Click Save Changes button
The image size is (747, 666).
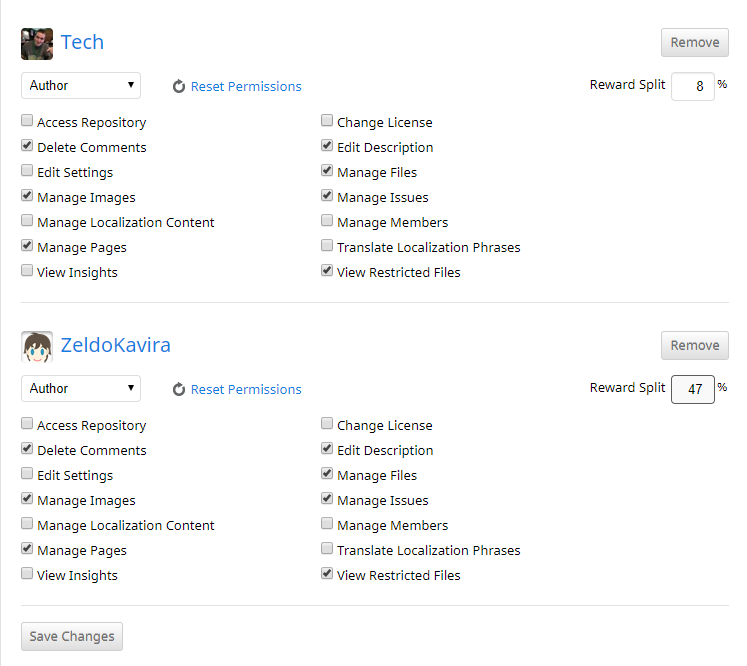coord(72,636)
